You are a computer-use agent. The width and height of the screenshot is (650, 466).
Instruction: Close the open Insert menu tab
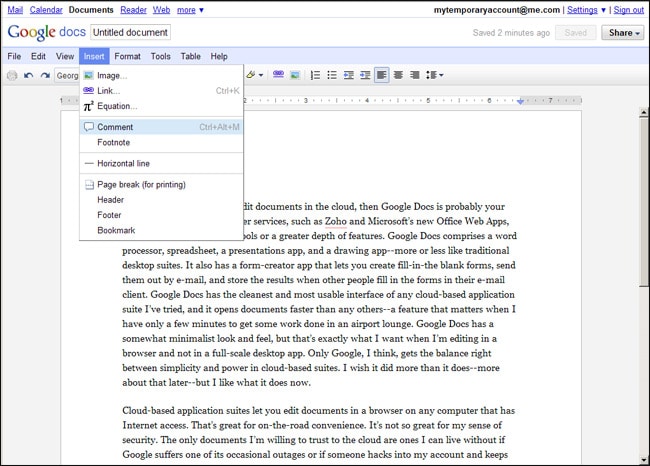click(x=94, y=56)
